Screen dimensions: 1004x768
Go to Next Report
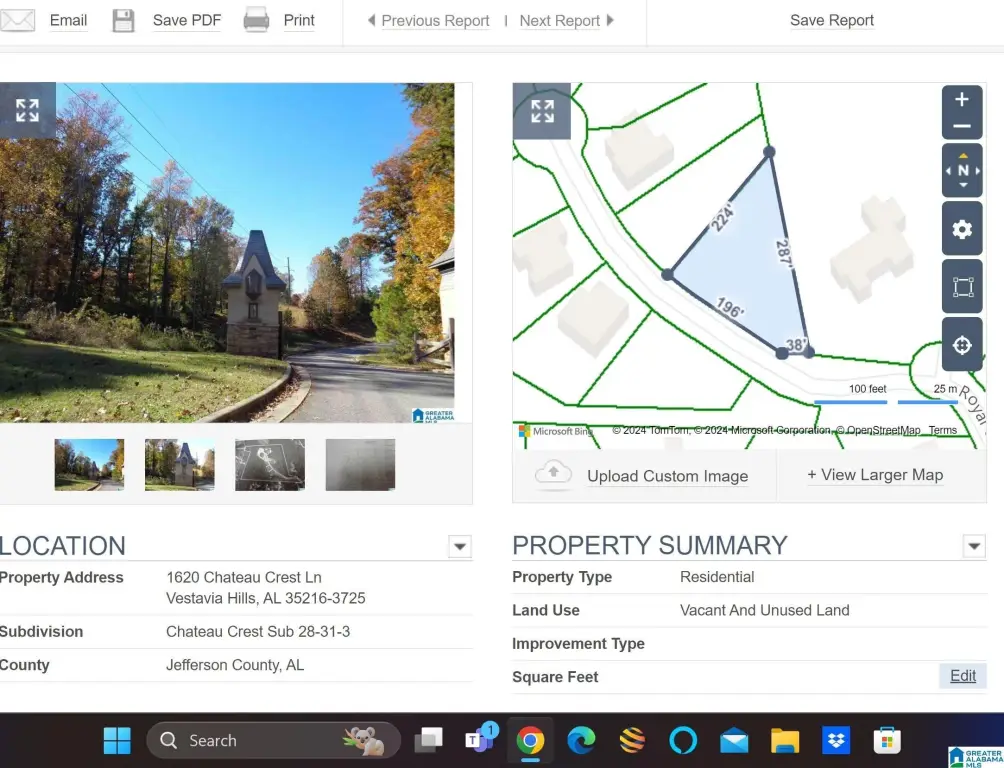click(559, 21)
